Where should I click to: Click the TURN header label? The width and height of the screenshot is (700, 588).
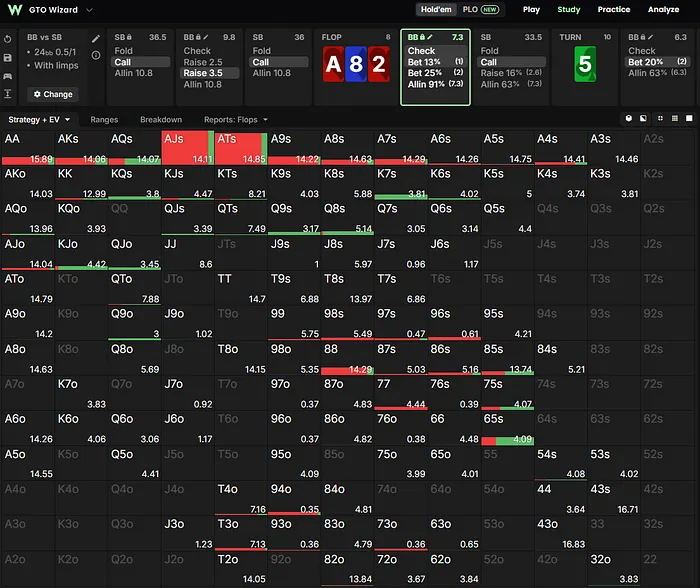pyautogui.click(x=571, y=38)
